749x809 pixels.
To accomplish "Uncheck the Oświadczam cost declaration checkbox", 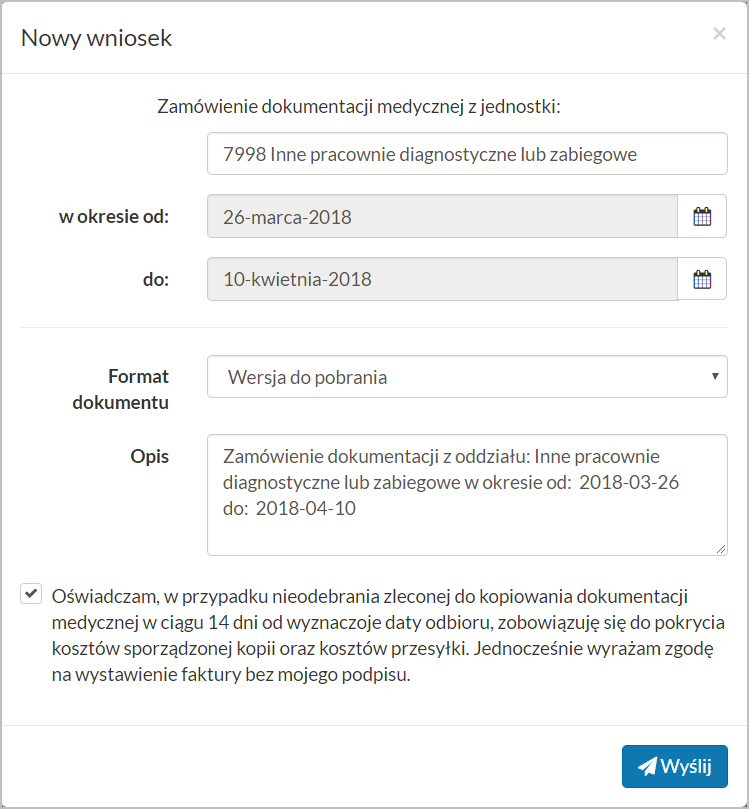I will [x=31, y=593].
